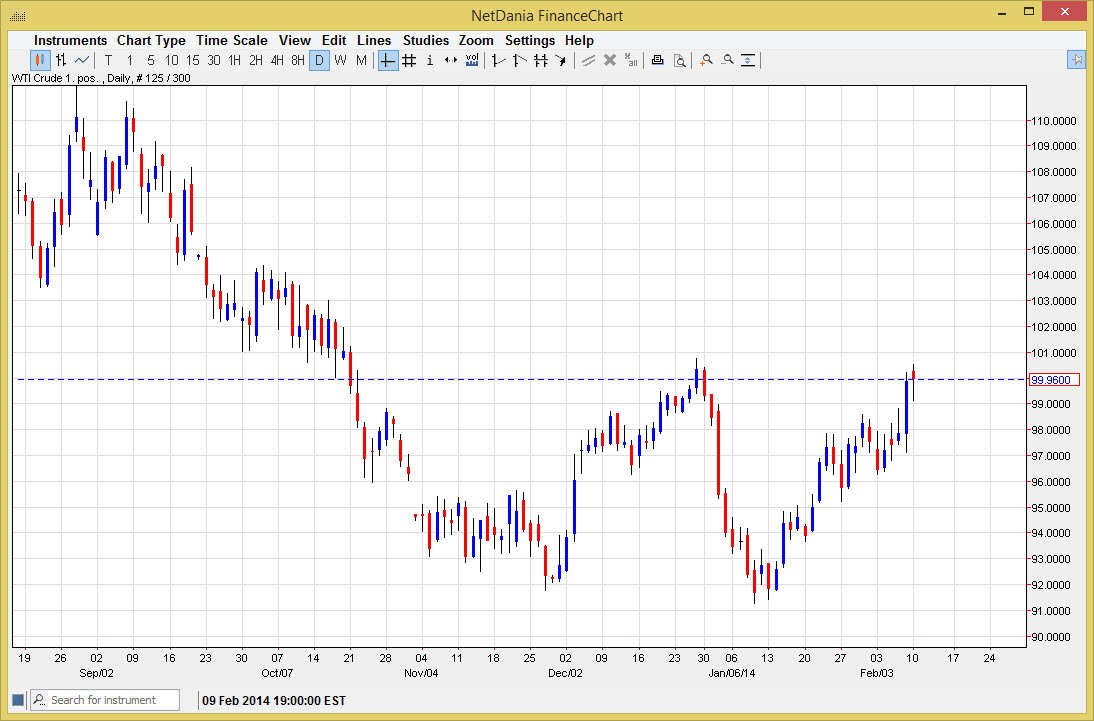Open the Instruments menu

coord(70,40)
